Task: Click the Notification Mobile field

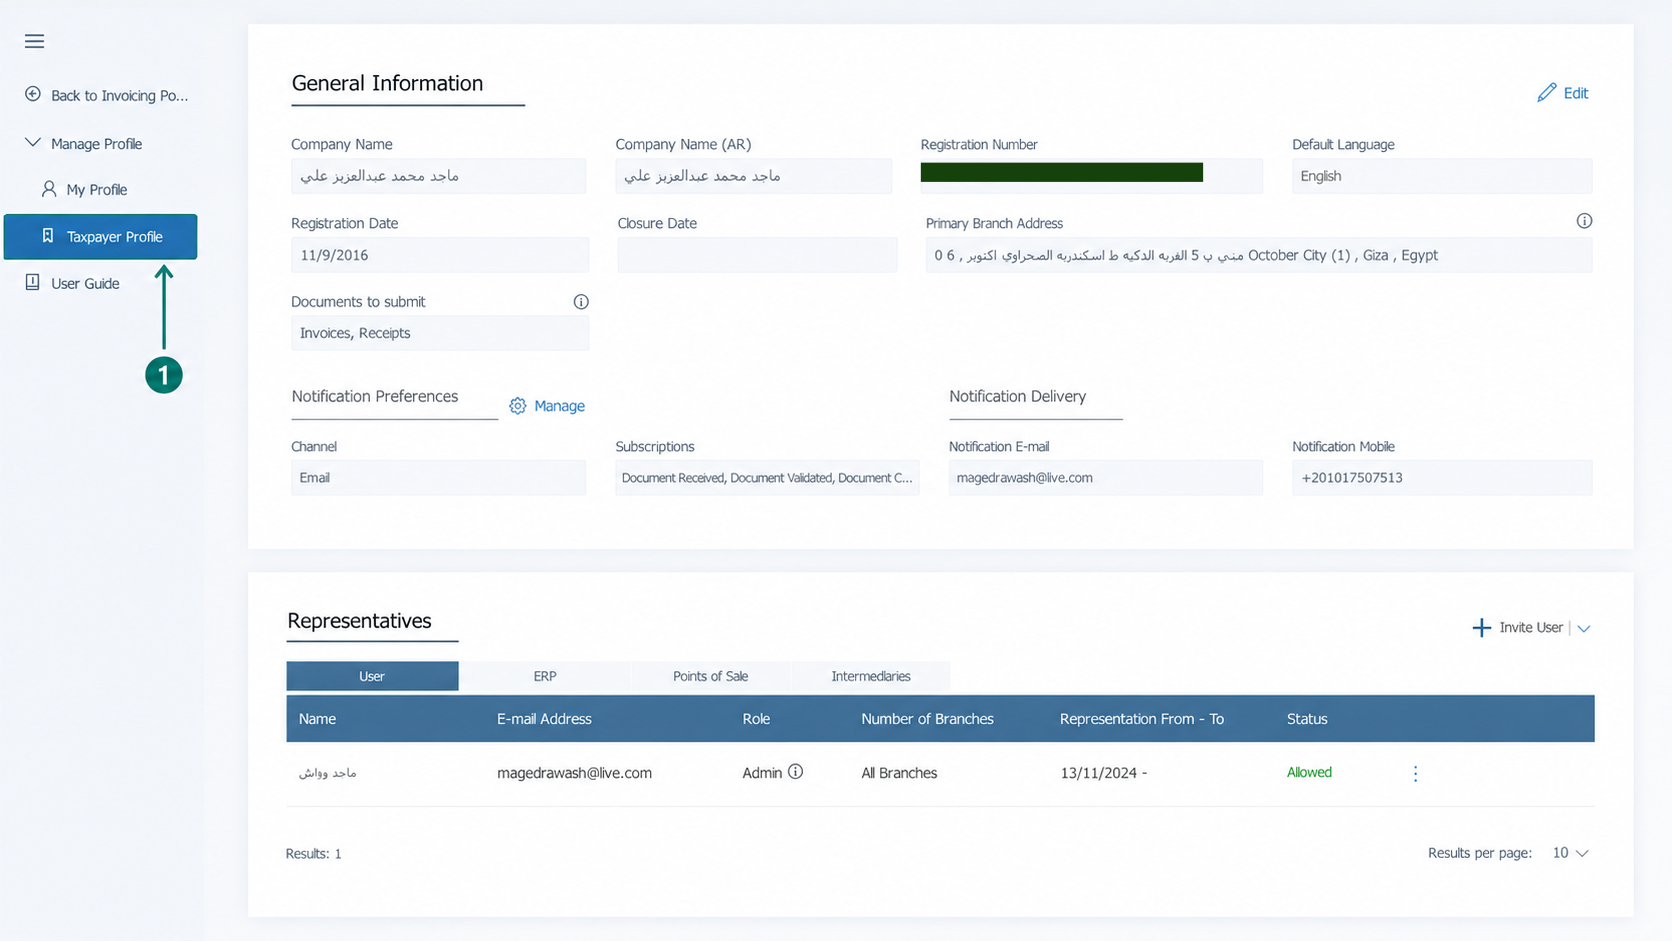Action: (x=1442, y=478)
